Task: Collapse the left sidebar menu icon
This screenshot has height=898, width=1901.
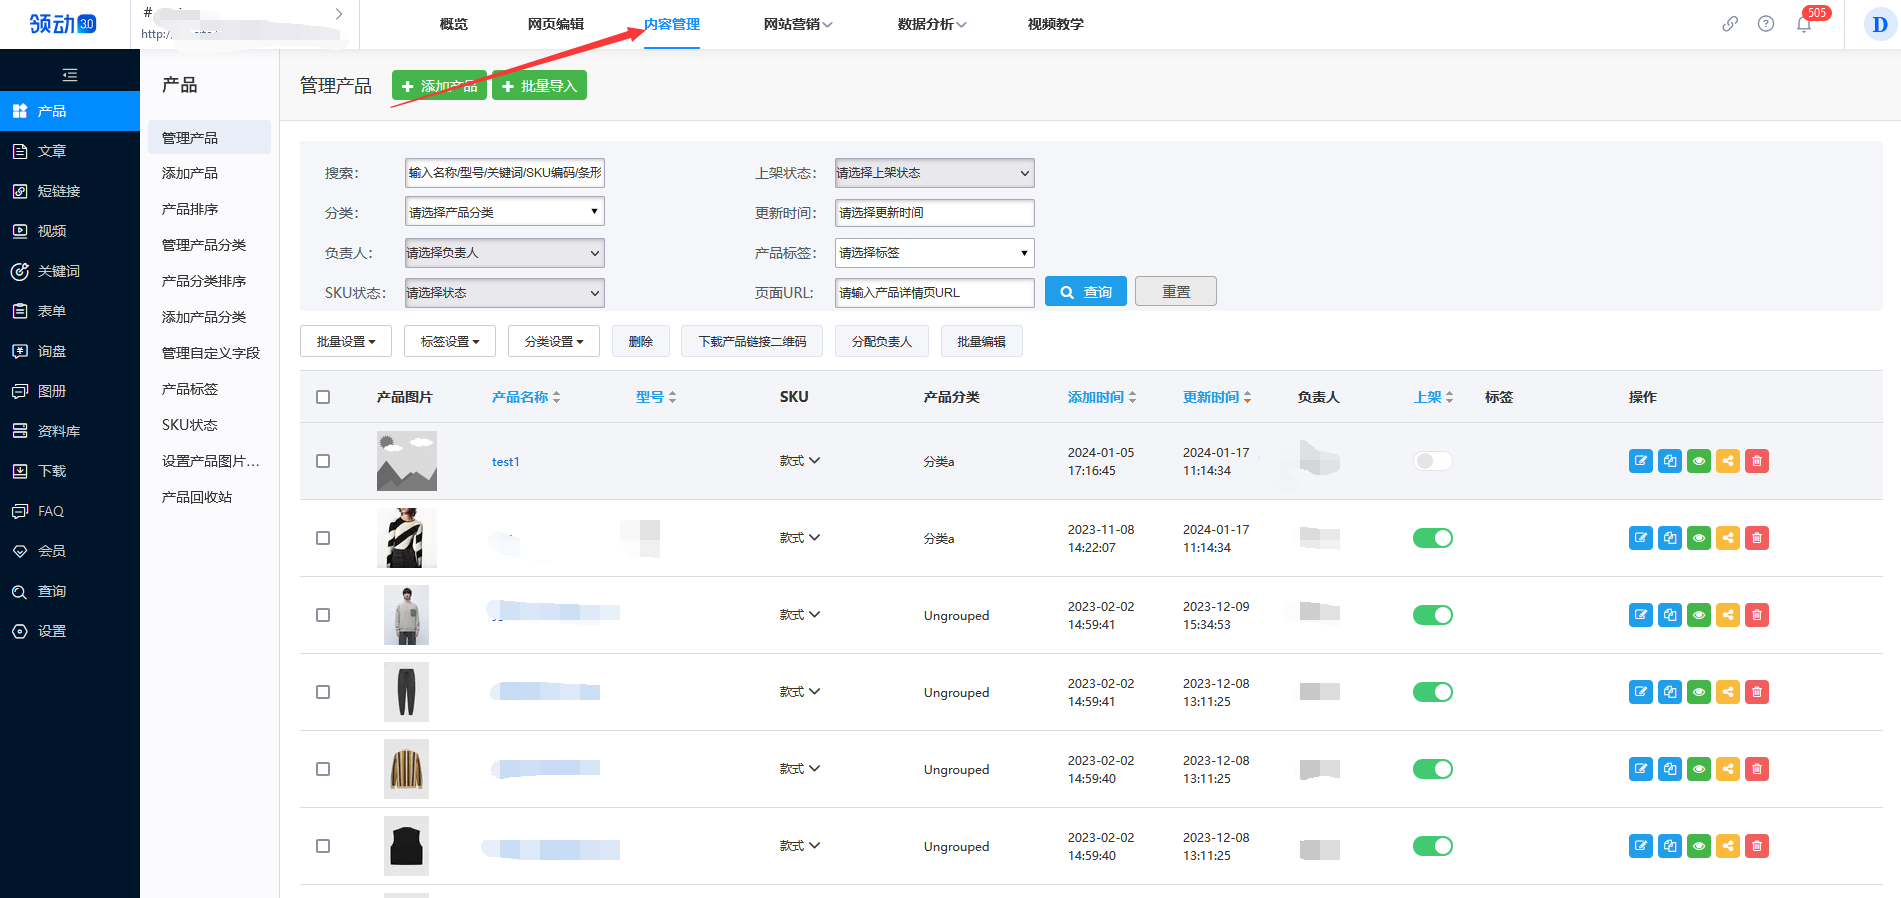Action: 69,75
